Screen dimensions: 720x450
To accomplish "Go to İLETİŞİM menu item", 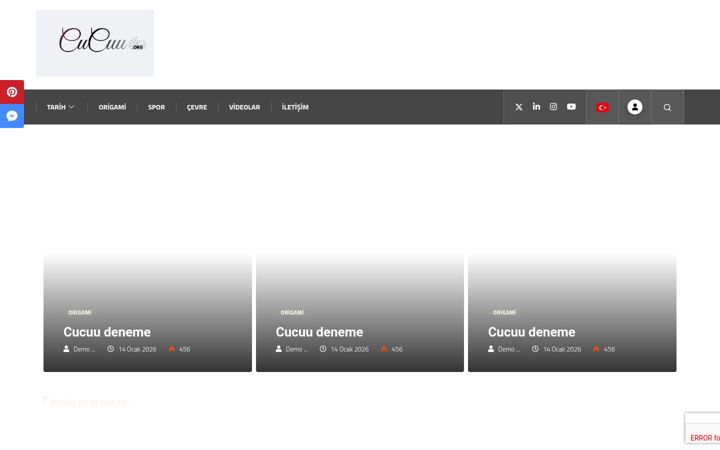I will tap(295, 107).
